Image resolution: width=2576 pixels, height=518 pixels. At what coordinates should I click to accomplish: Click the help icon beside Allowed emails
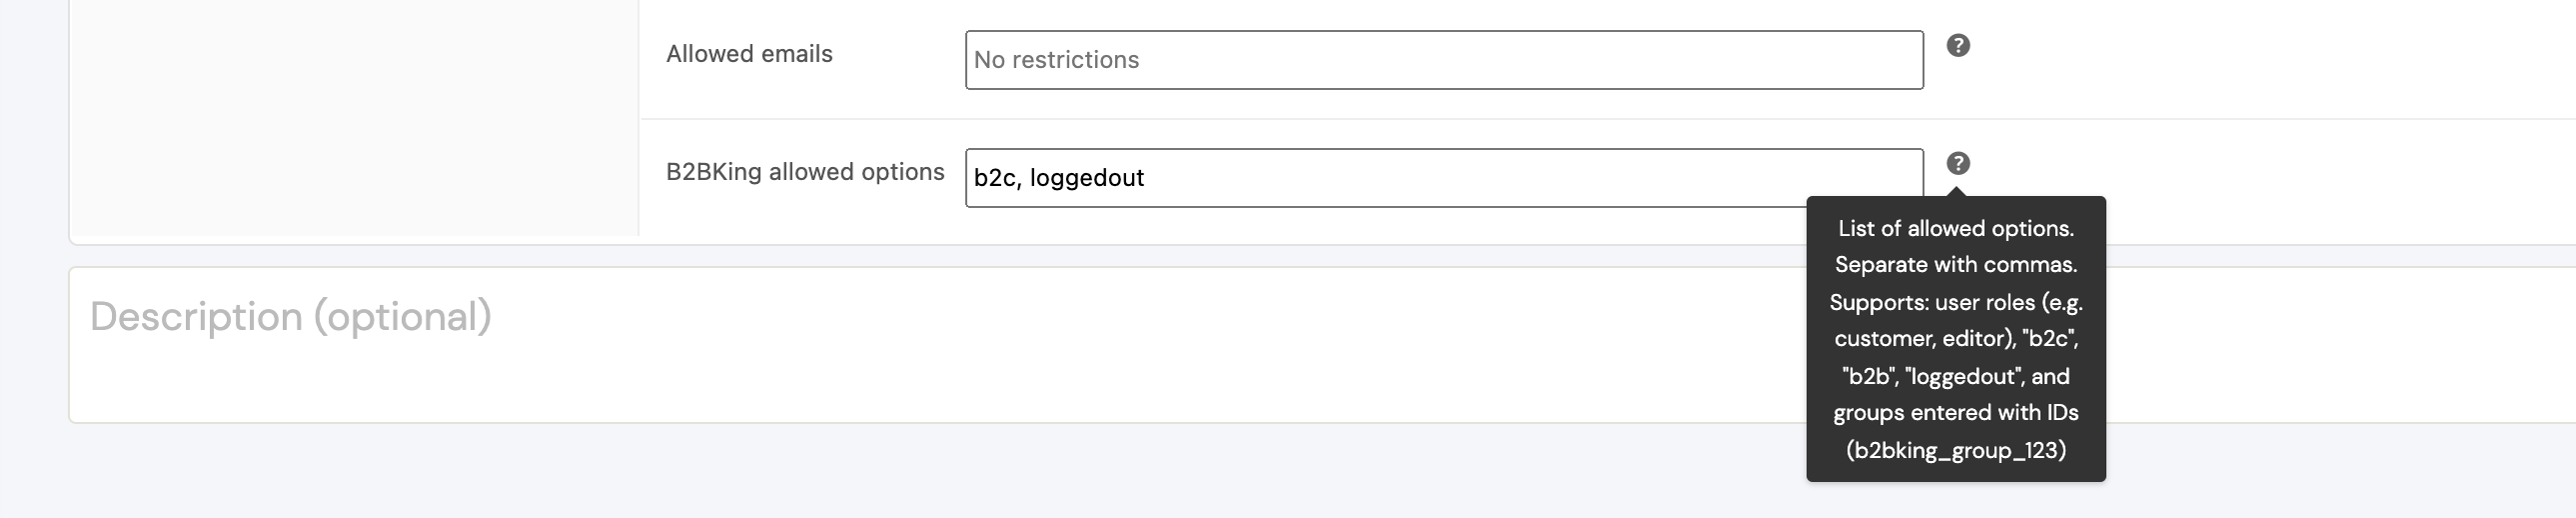coord(1958,46)
